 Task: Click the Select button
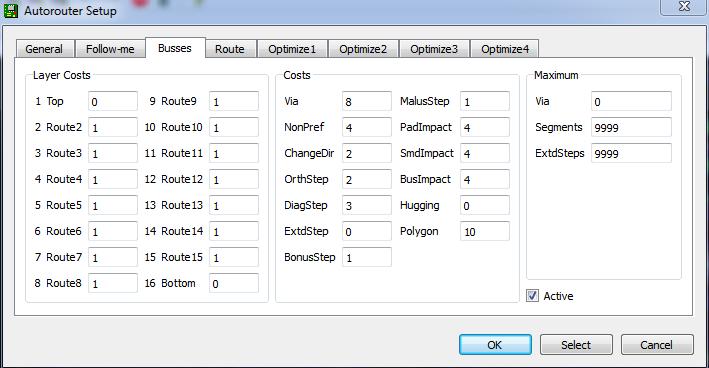pos(576,345)
